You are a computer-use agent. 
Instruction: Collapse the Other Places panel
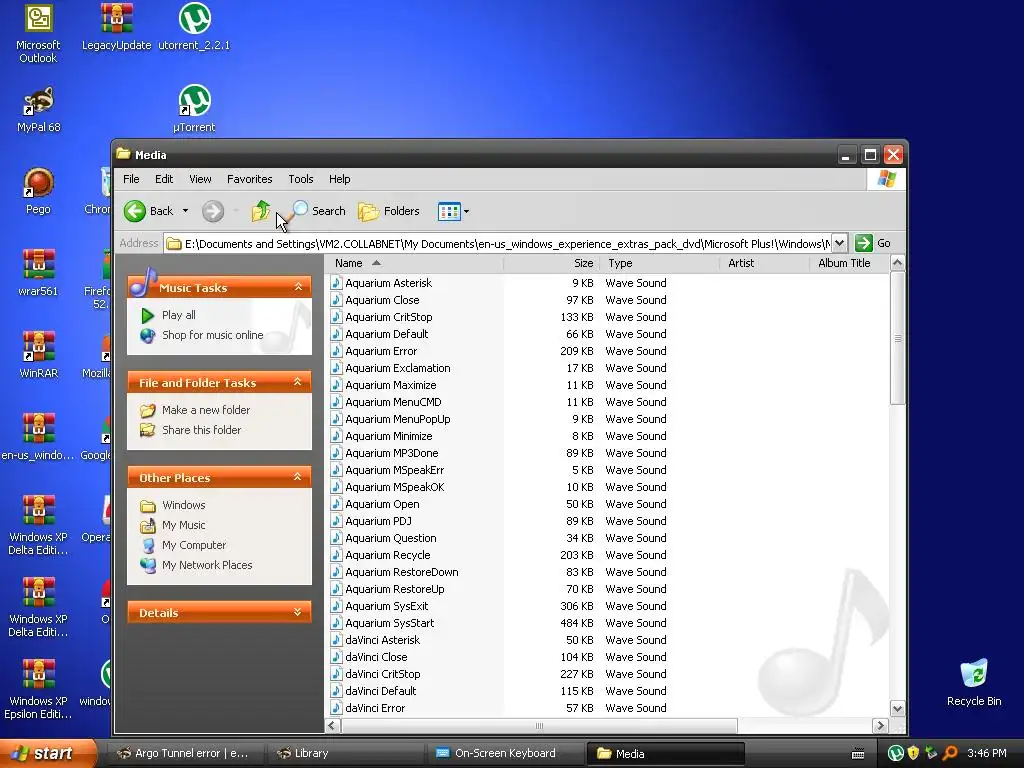[298, 477]
